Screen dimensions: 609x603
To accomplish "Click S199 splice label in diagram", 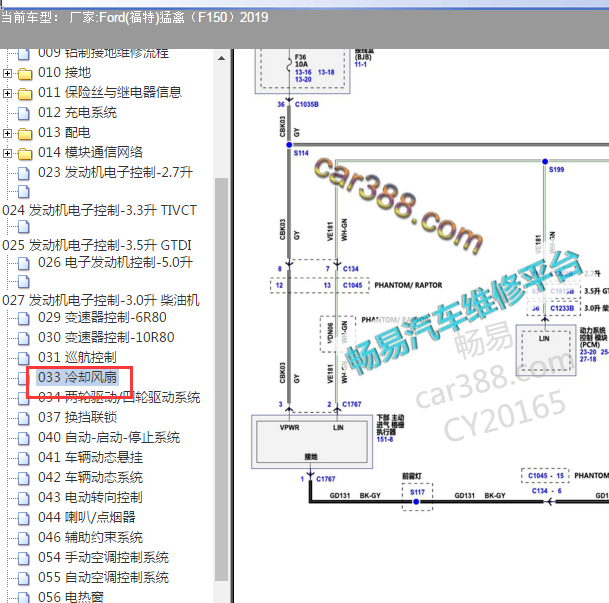I will 556,170.
